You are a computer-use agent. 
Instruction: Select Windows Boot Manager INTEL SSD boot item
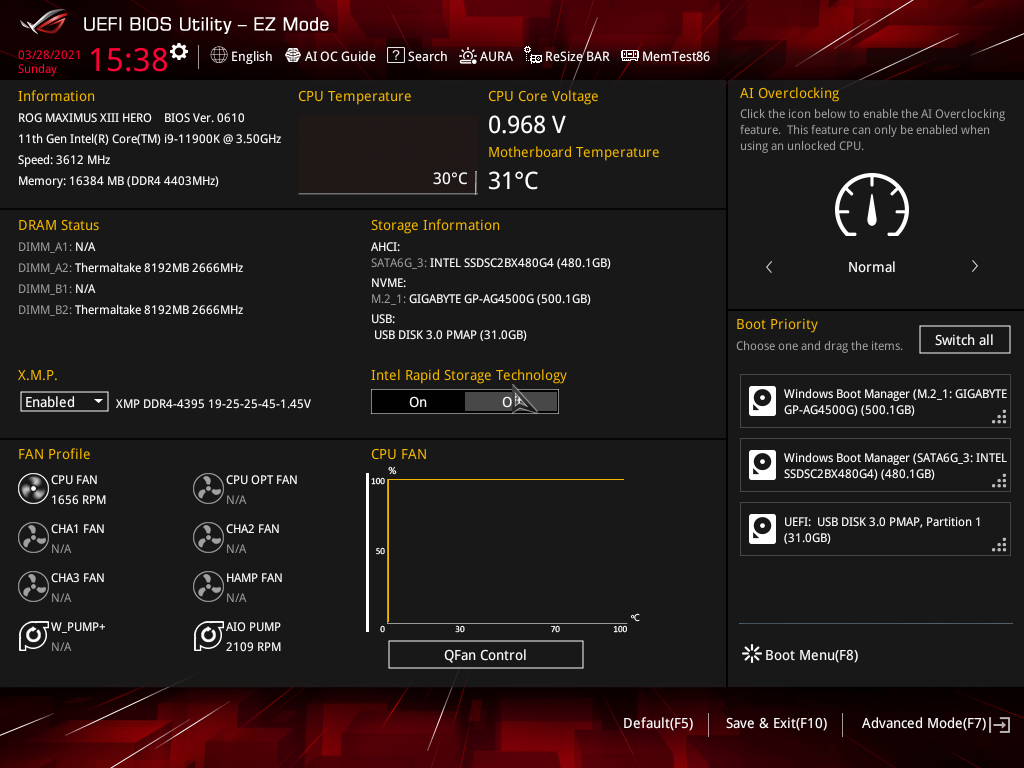pyautogui.click(x=875, y=465)
